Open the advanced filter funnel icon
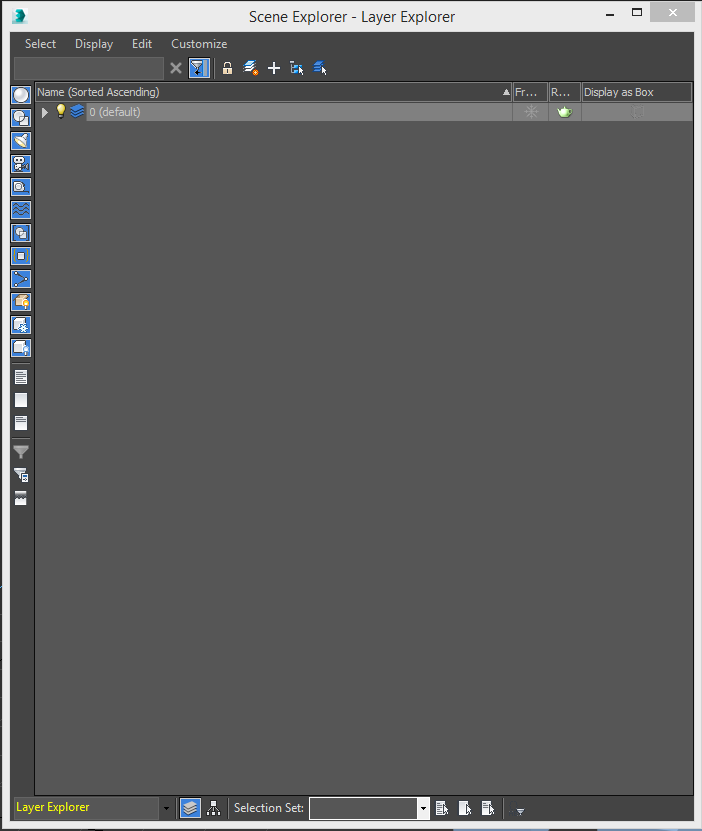 21,475
